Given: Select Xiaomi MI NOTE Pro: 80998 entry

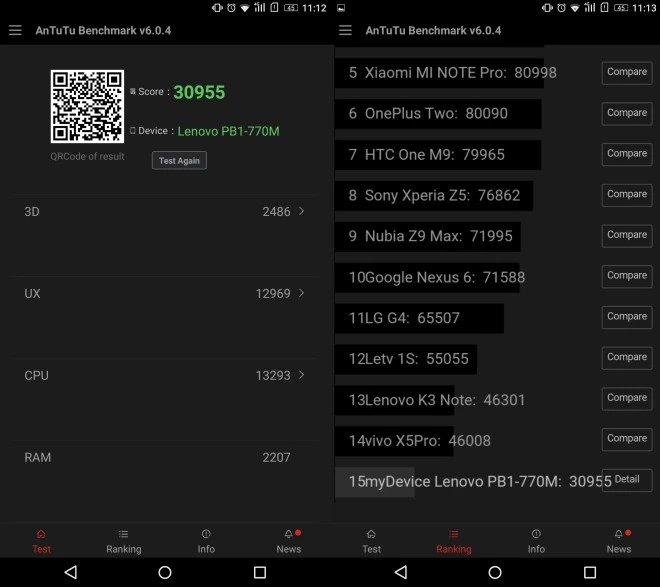Looking at the screenshot, I should tap(452, 73).
